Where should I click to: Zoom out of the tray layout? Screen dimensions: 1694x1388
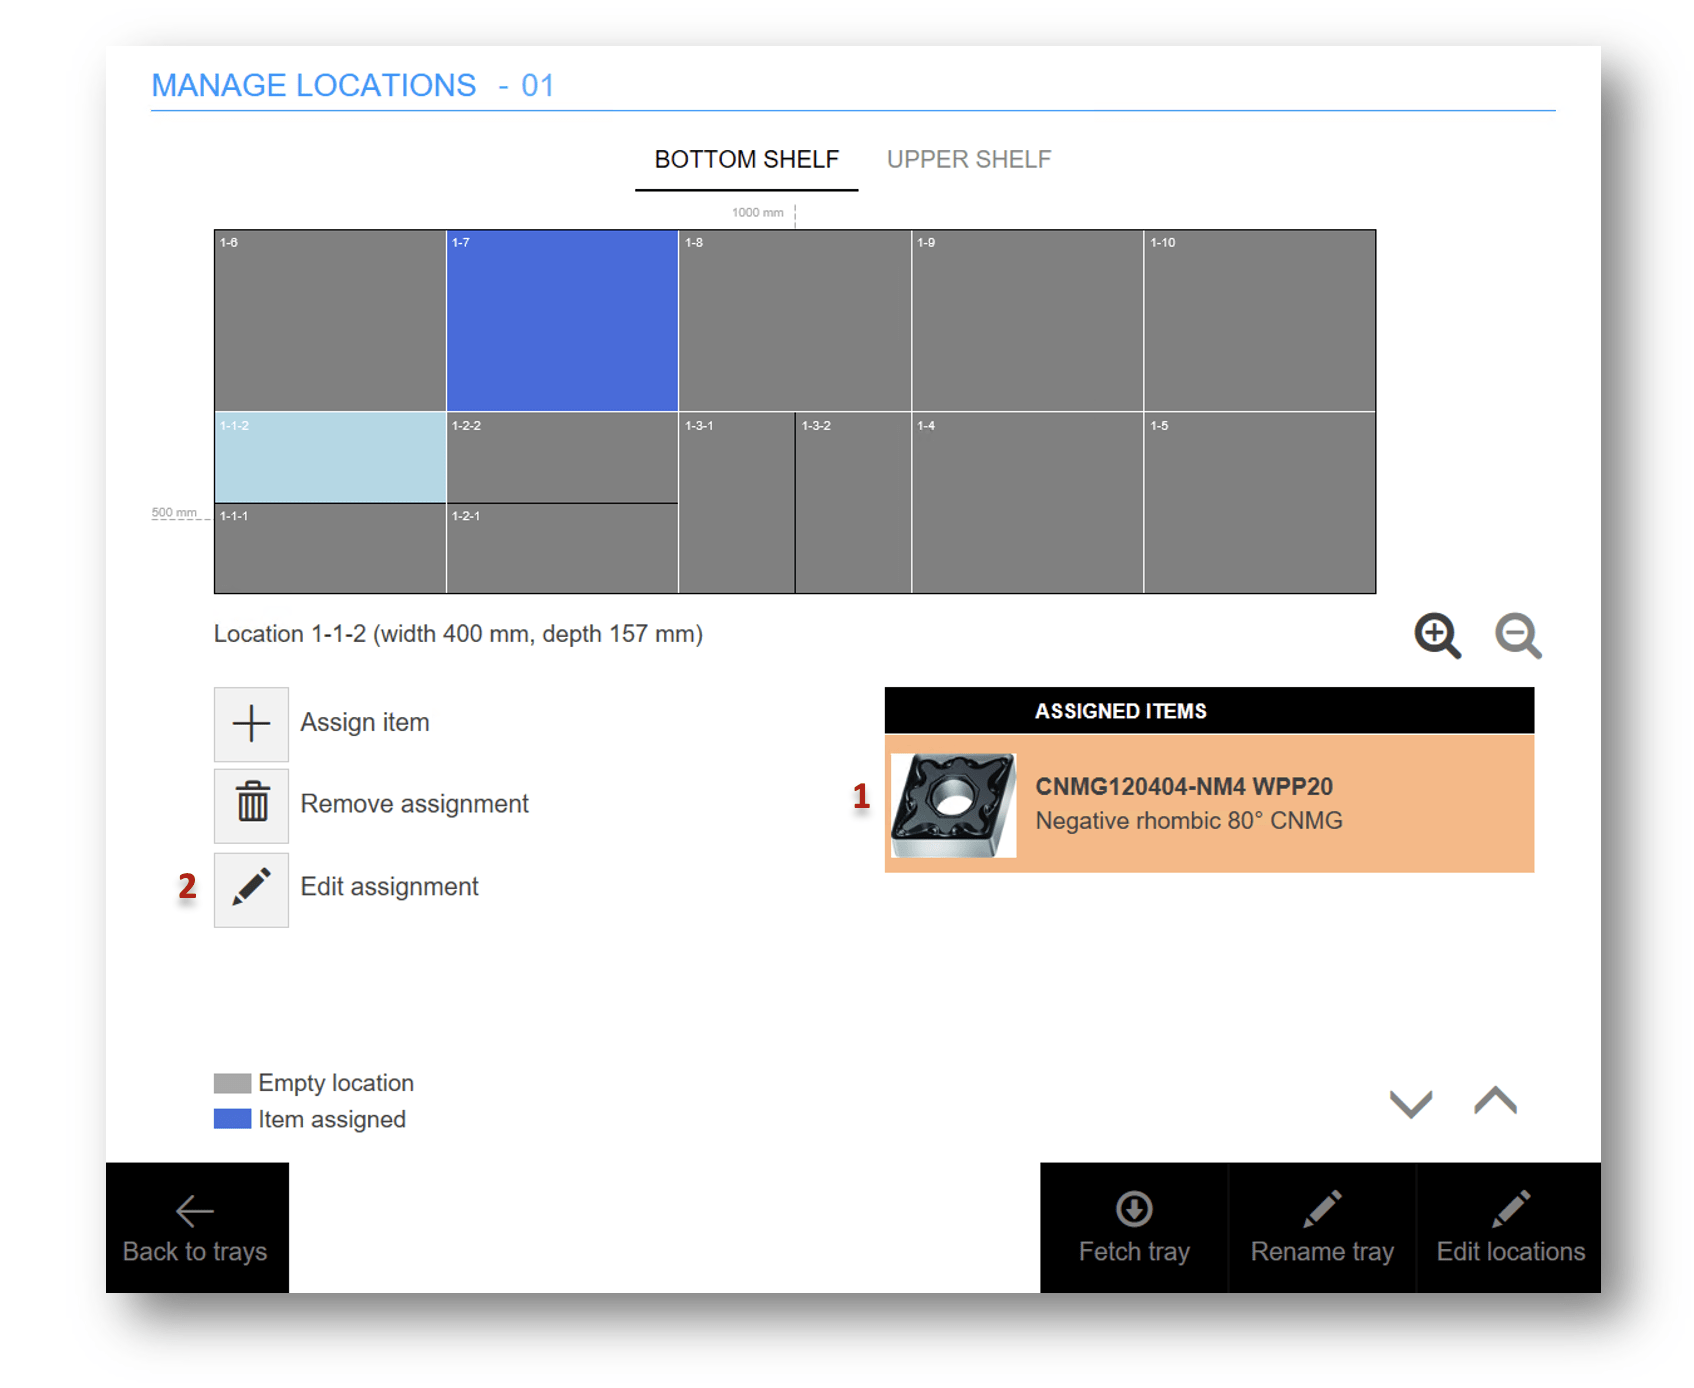tap(1517, 636)
